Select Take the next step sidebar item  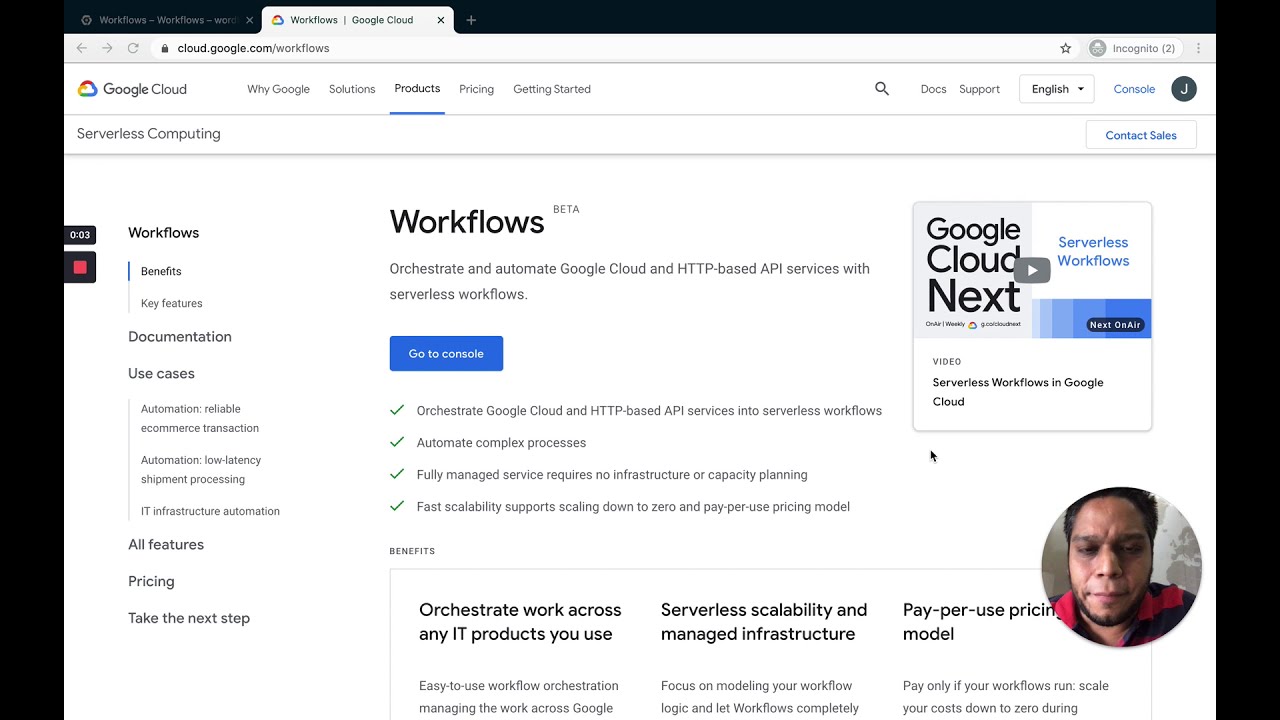click(x=189, y=618)
